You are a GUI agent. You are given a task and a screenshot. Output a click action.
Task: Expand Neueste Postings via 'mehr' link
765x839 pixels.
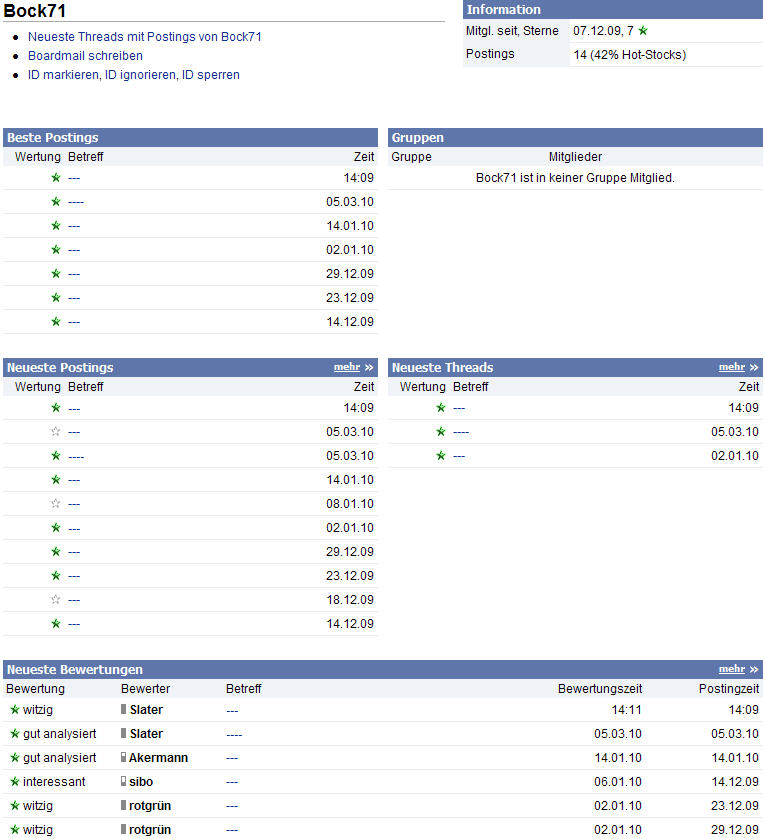click(x=346, y=368)
